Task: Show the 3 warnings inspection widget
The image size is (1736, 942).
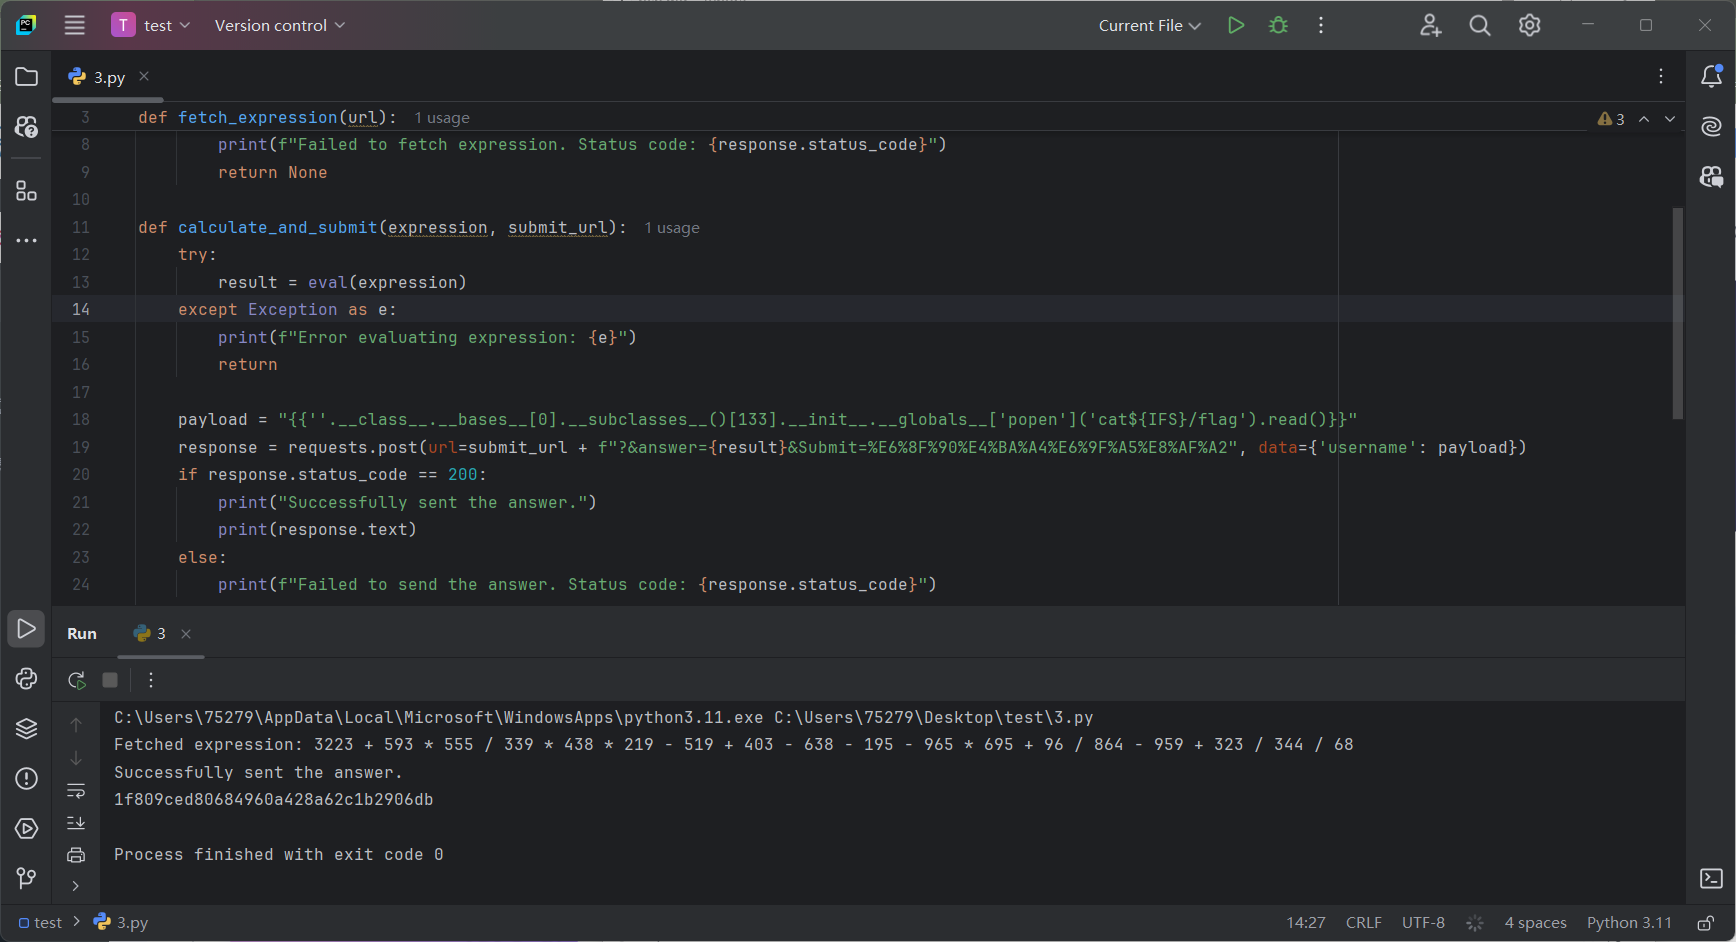Action: [1611, 119]
